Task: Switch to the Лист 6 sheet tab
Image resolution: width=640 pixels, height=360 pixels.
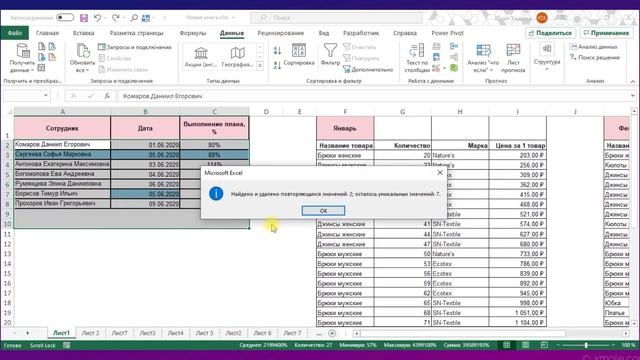Action: click(x=262, y=333)
